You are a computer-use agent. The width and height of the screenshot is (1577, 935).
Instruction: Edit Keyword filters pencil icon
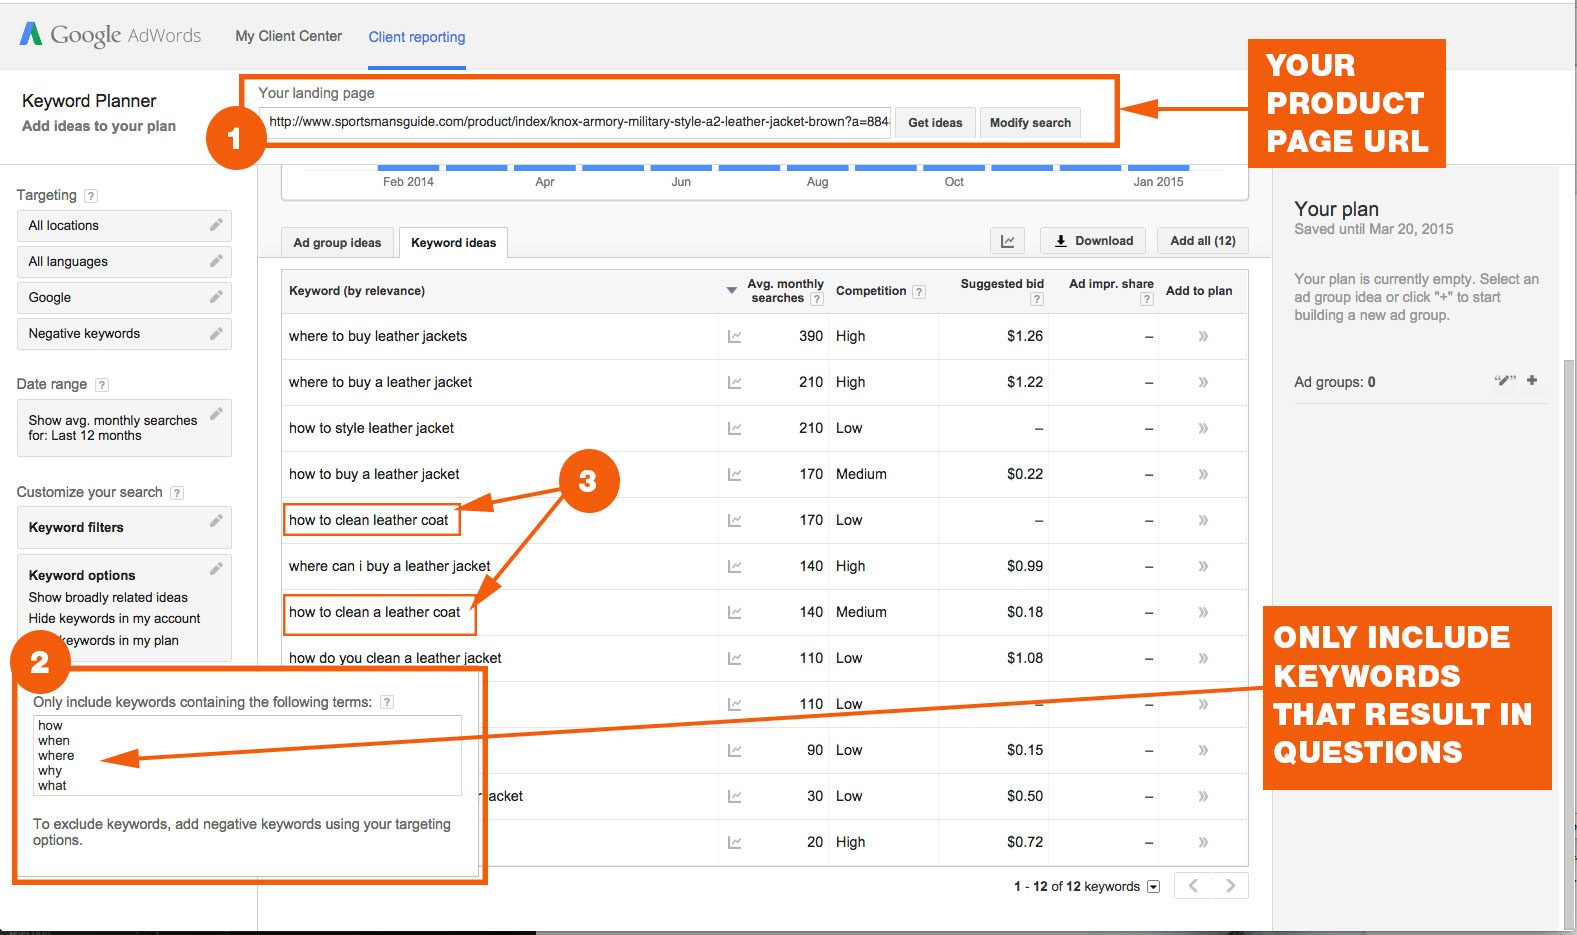pyautogui.click(x=215, y=521)
